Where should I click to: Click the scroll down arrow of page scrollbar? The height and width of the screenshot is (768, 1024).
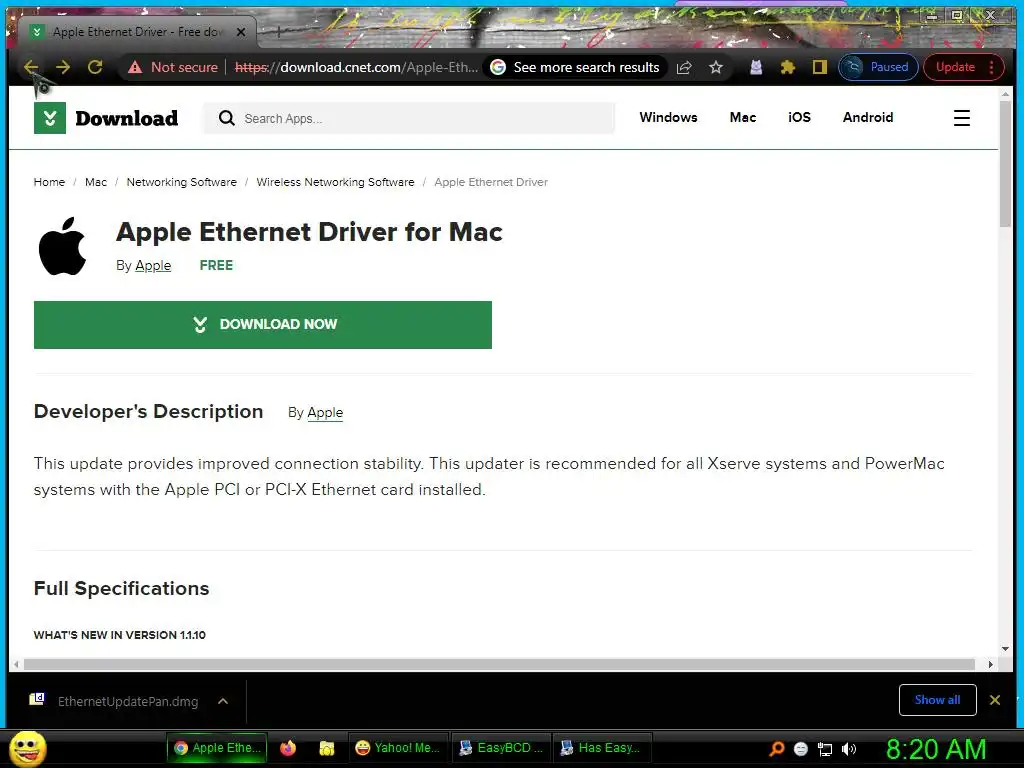click(x=1006, y=648)
